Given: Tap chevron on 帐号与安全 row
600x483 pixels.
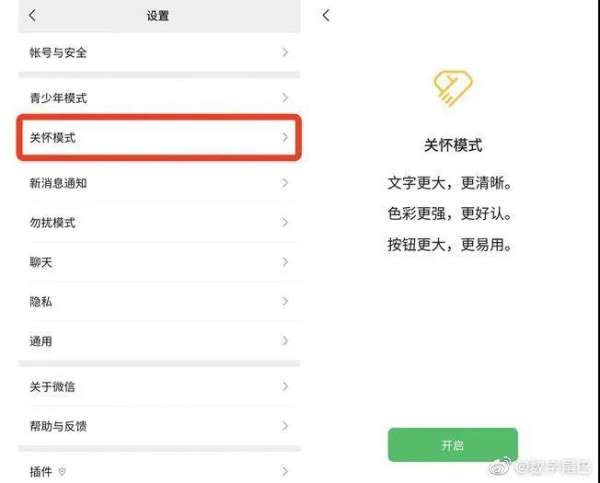Looking at the screenshot, I should (285, 52).
